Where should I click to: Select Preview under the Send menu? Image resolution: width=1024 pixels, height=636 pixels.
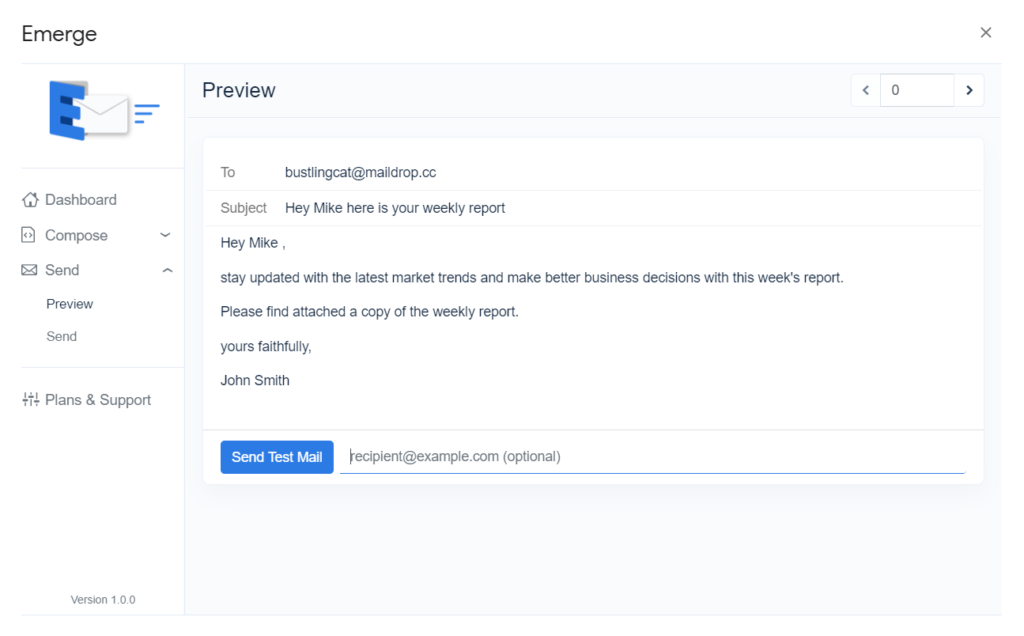click(x=70, y=304)
